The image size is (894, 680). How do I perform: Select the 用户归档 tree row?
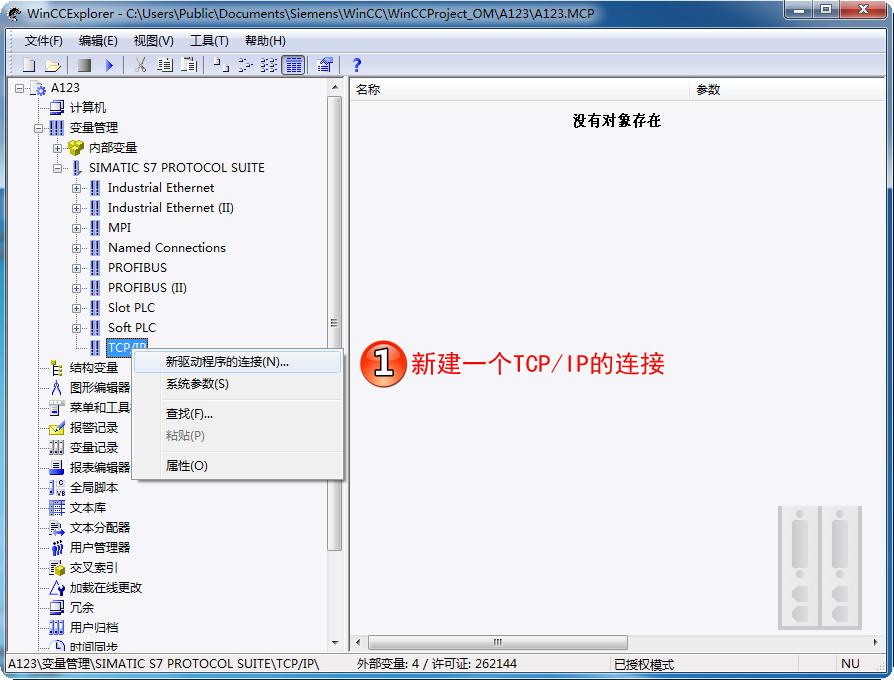[94, 628]
